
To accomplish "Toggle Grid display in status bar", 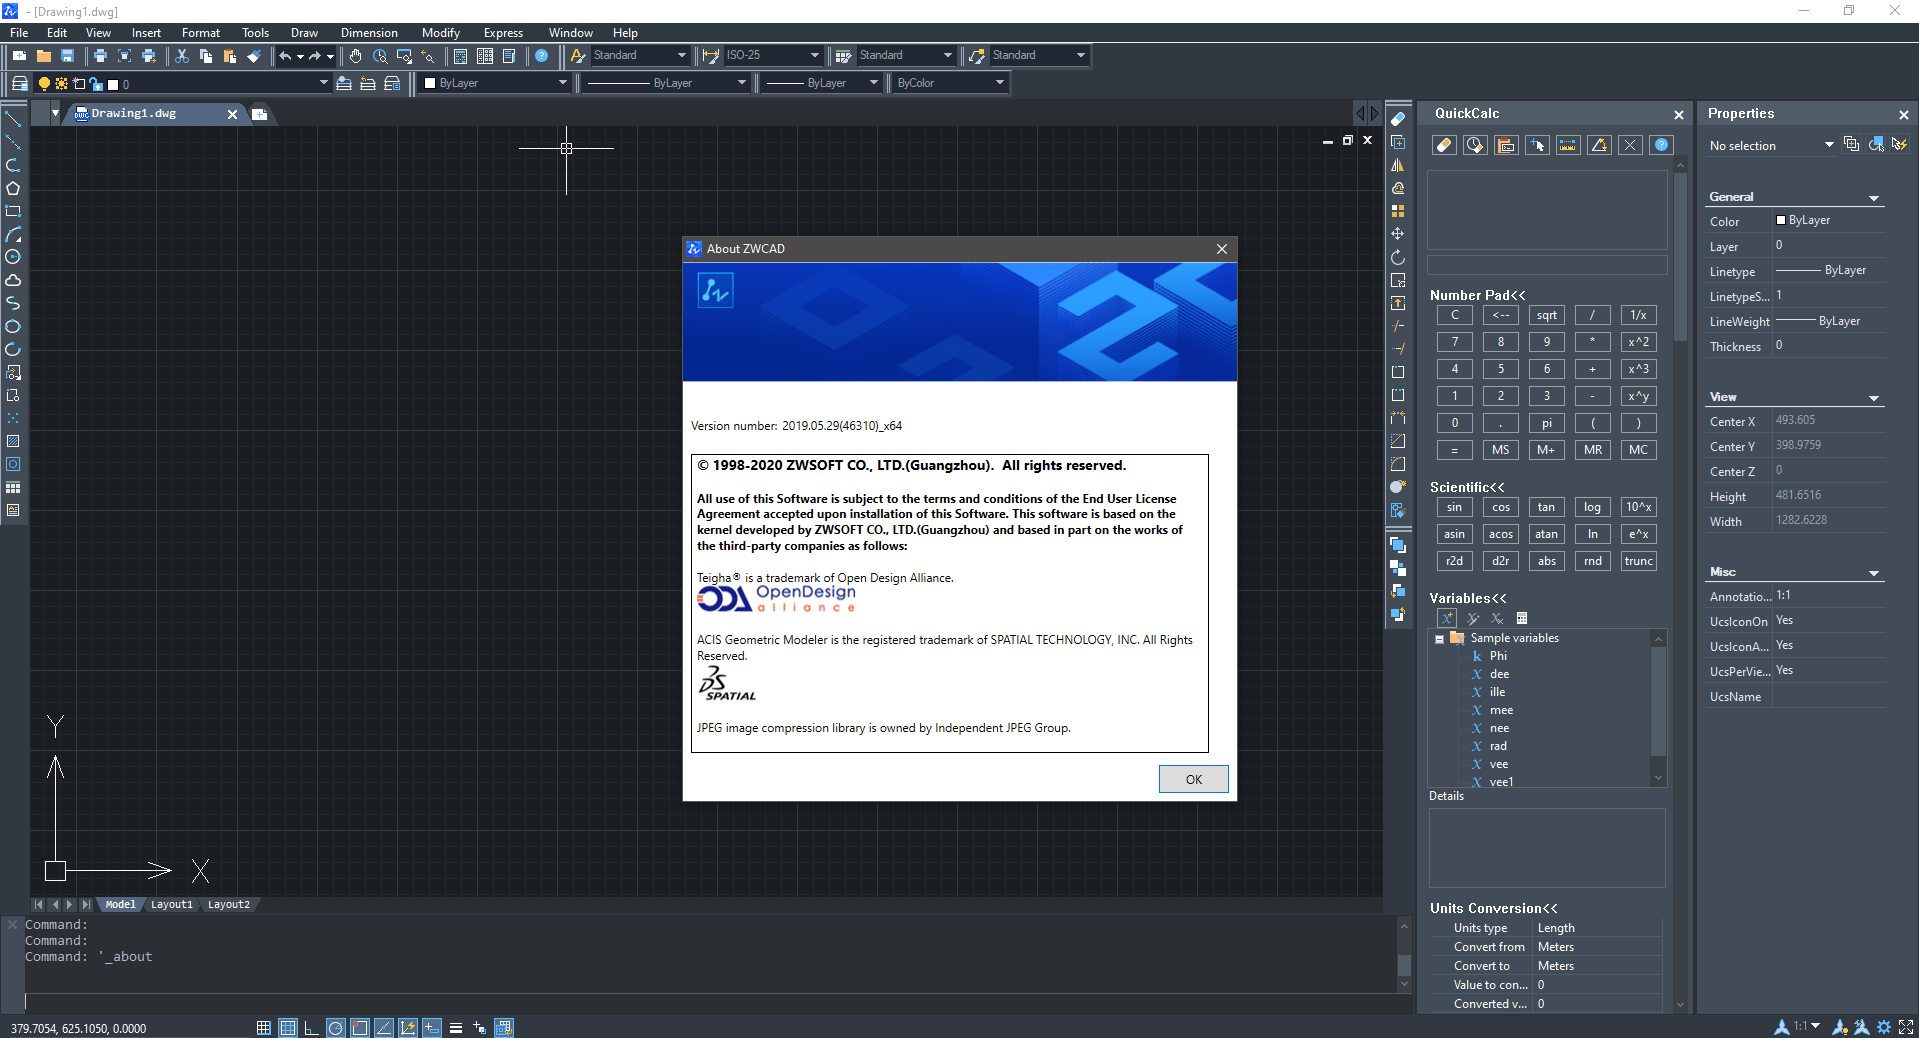I will (x=288, y=1028).
